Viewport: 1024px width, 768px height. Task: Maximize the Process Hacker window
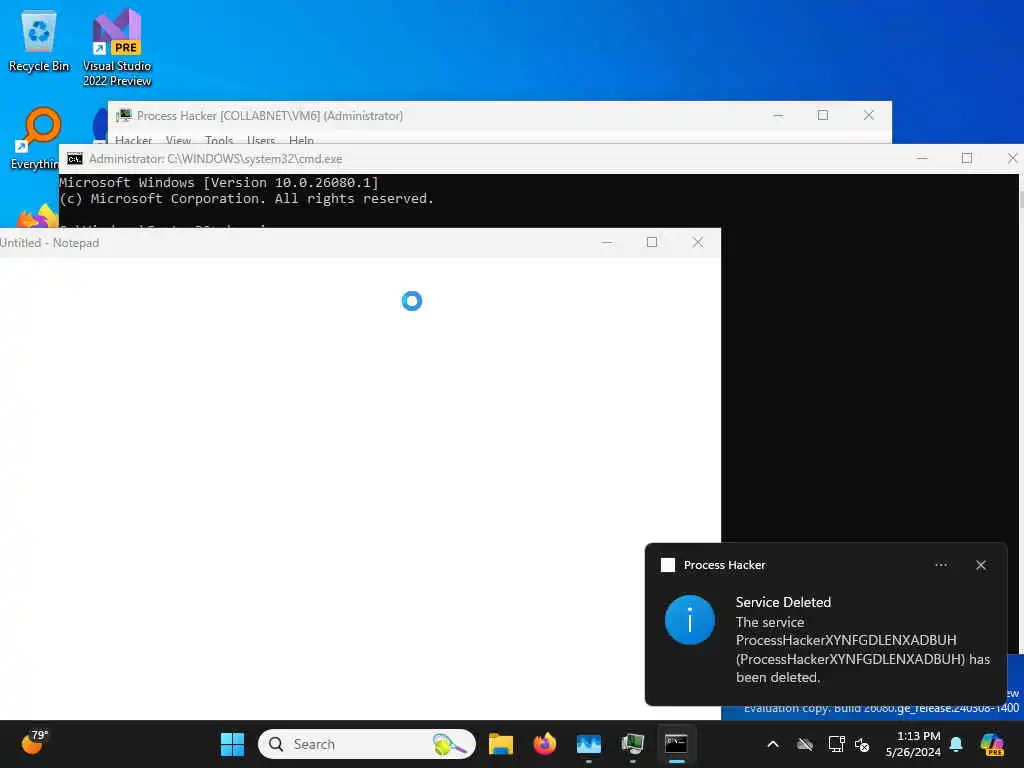(823, 116)
